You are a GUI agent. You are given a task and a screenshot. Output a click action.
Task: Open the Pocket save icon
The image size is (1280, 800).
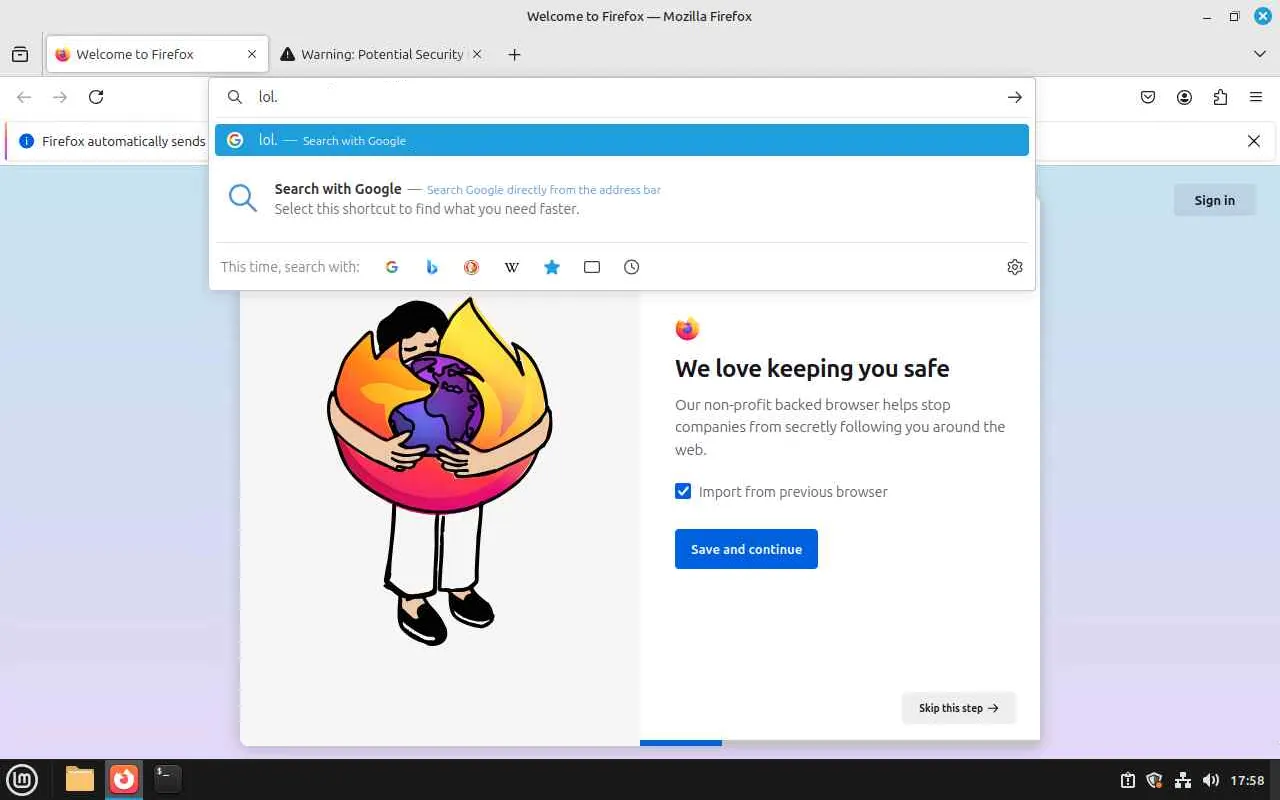(x=1148, y=97)
